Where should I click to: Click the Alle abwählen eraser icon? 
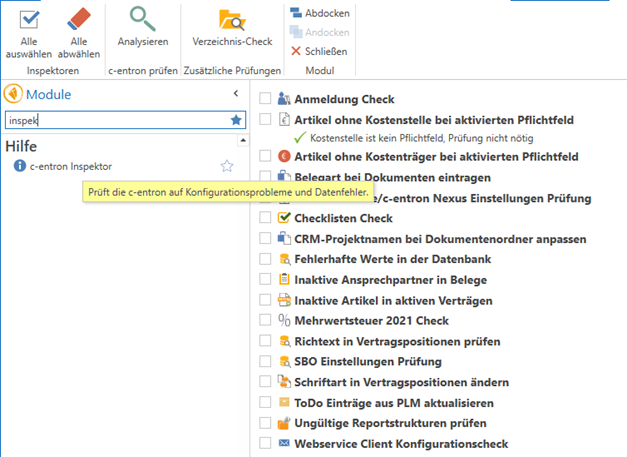pyautogui.click(x=78, y=19)
